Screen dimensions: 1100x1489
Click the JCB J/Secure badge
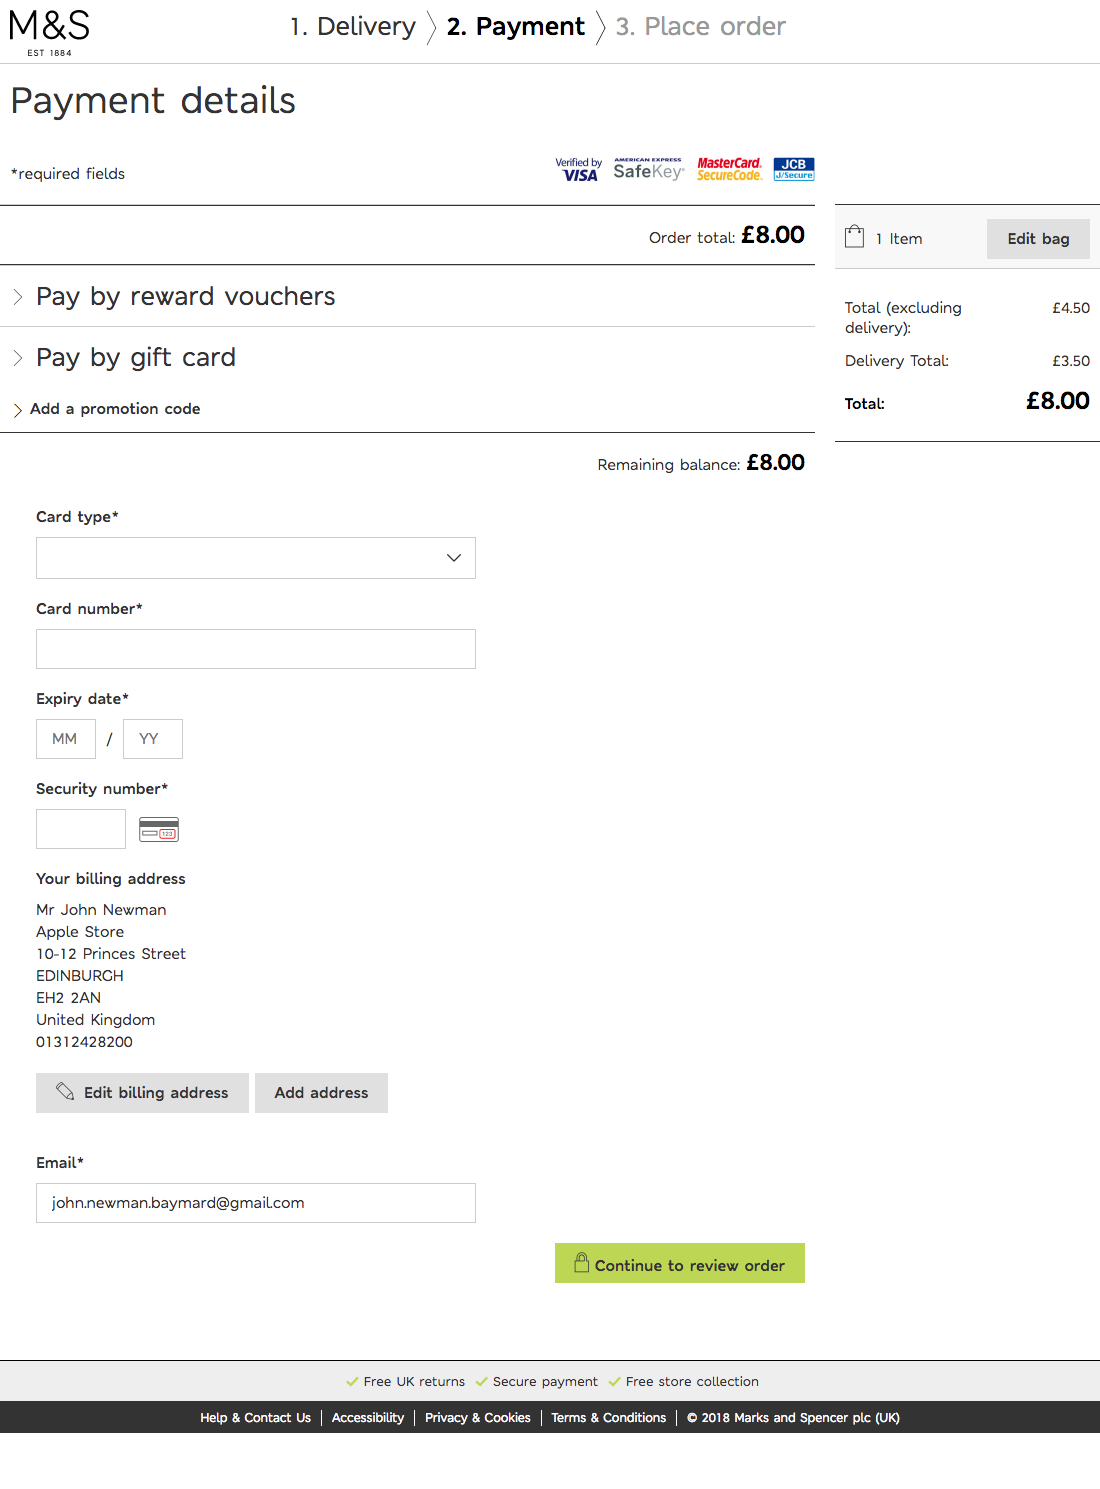pyautogui.click(x=794, y=169)
